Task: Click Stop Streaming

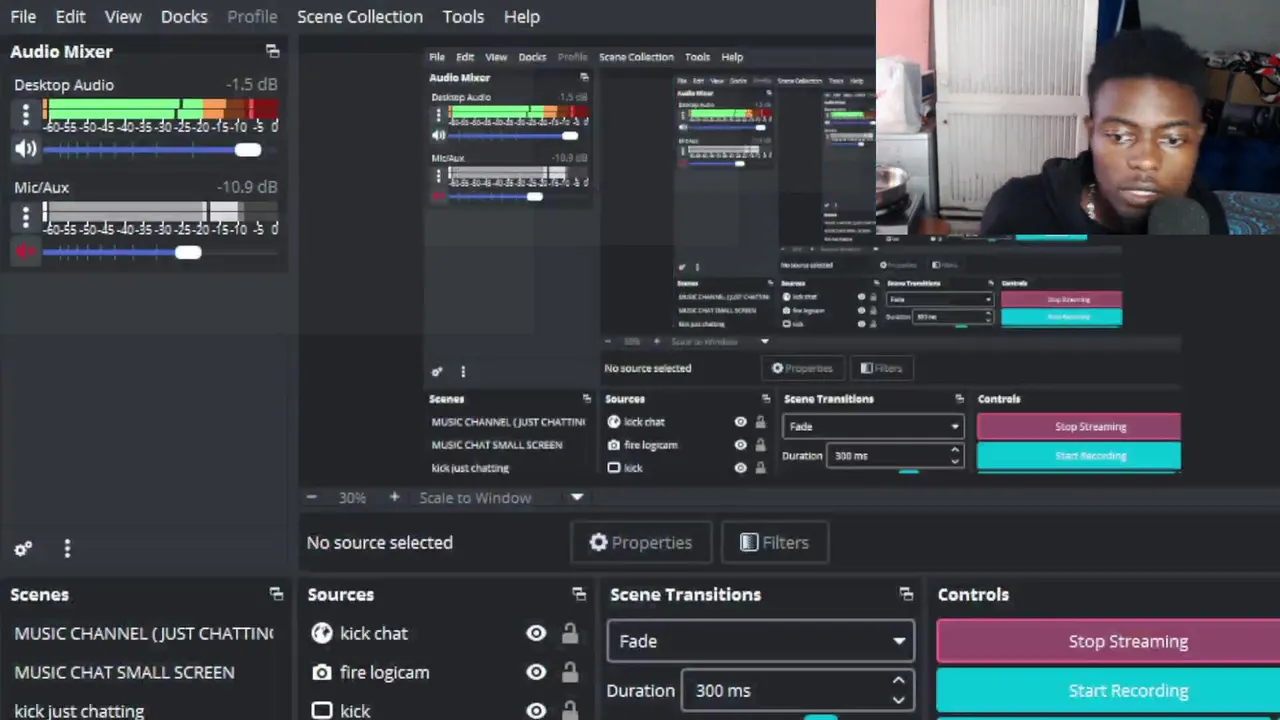Action: click(1109, 641)
